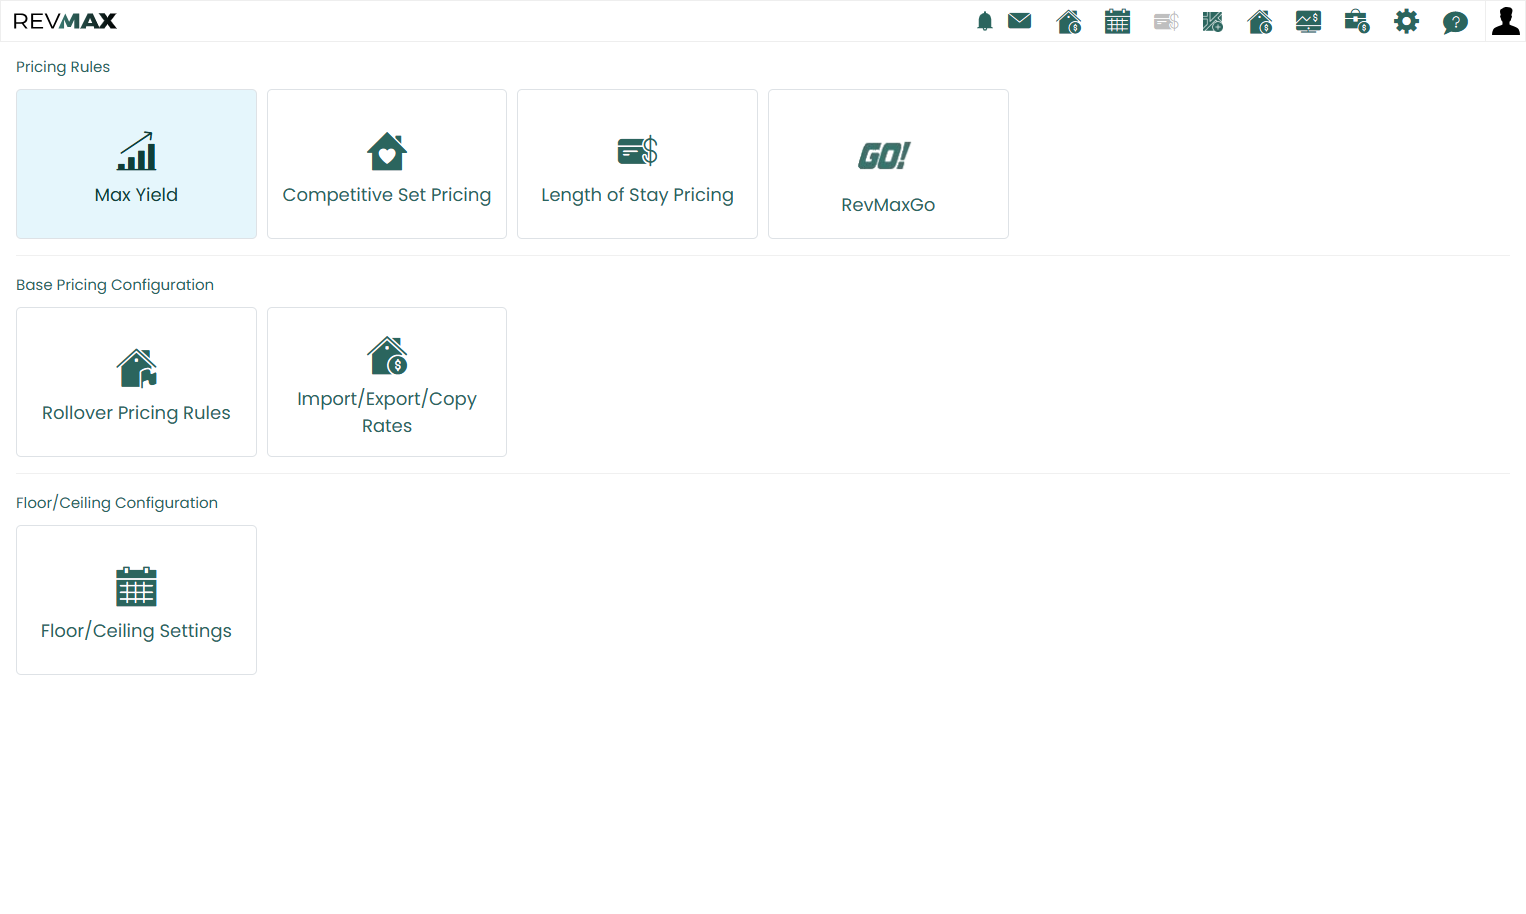Click the GO! icon in the RevMaxGo tile
The height and width of the screenshot is (914, 1526).
click(884, 155)
